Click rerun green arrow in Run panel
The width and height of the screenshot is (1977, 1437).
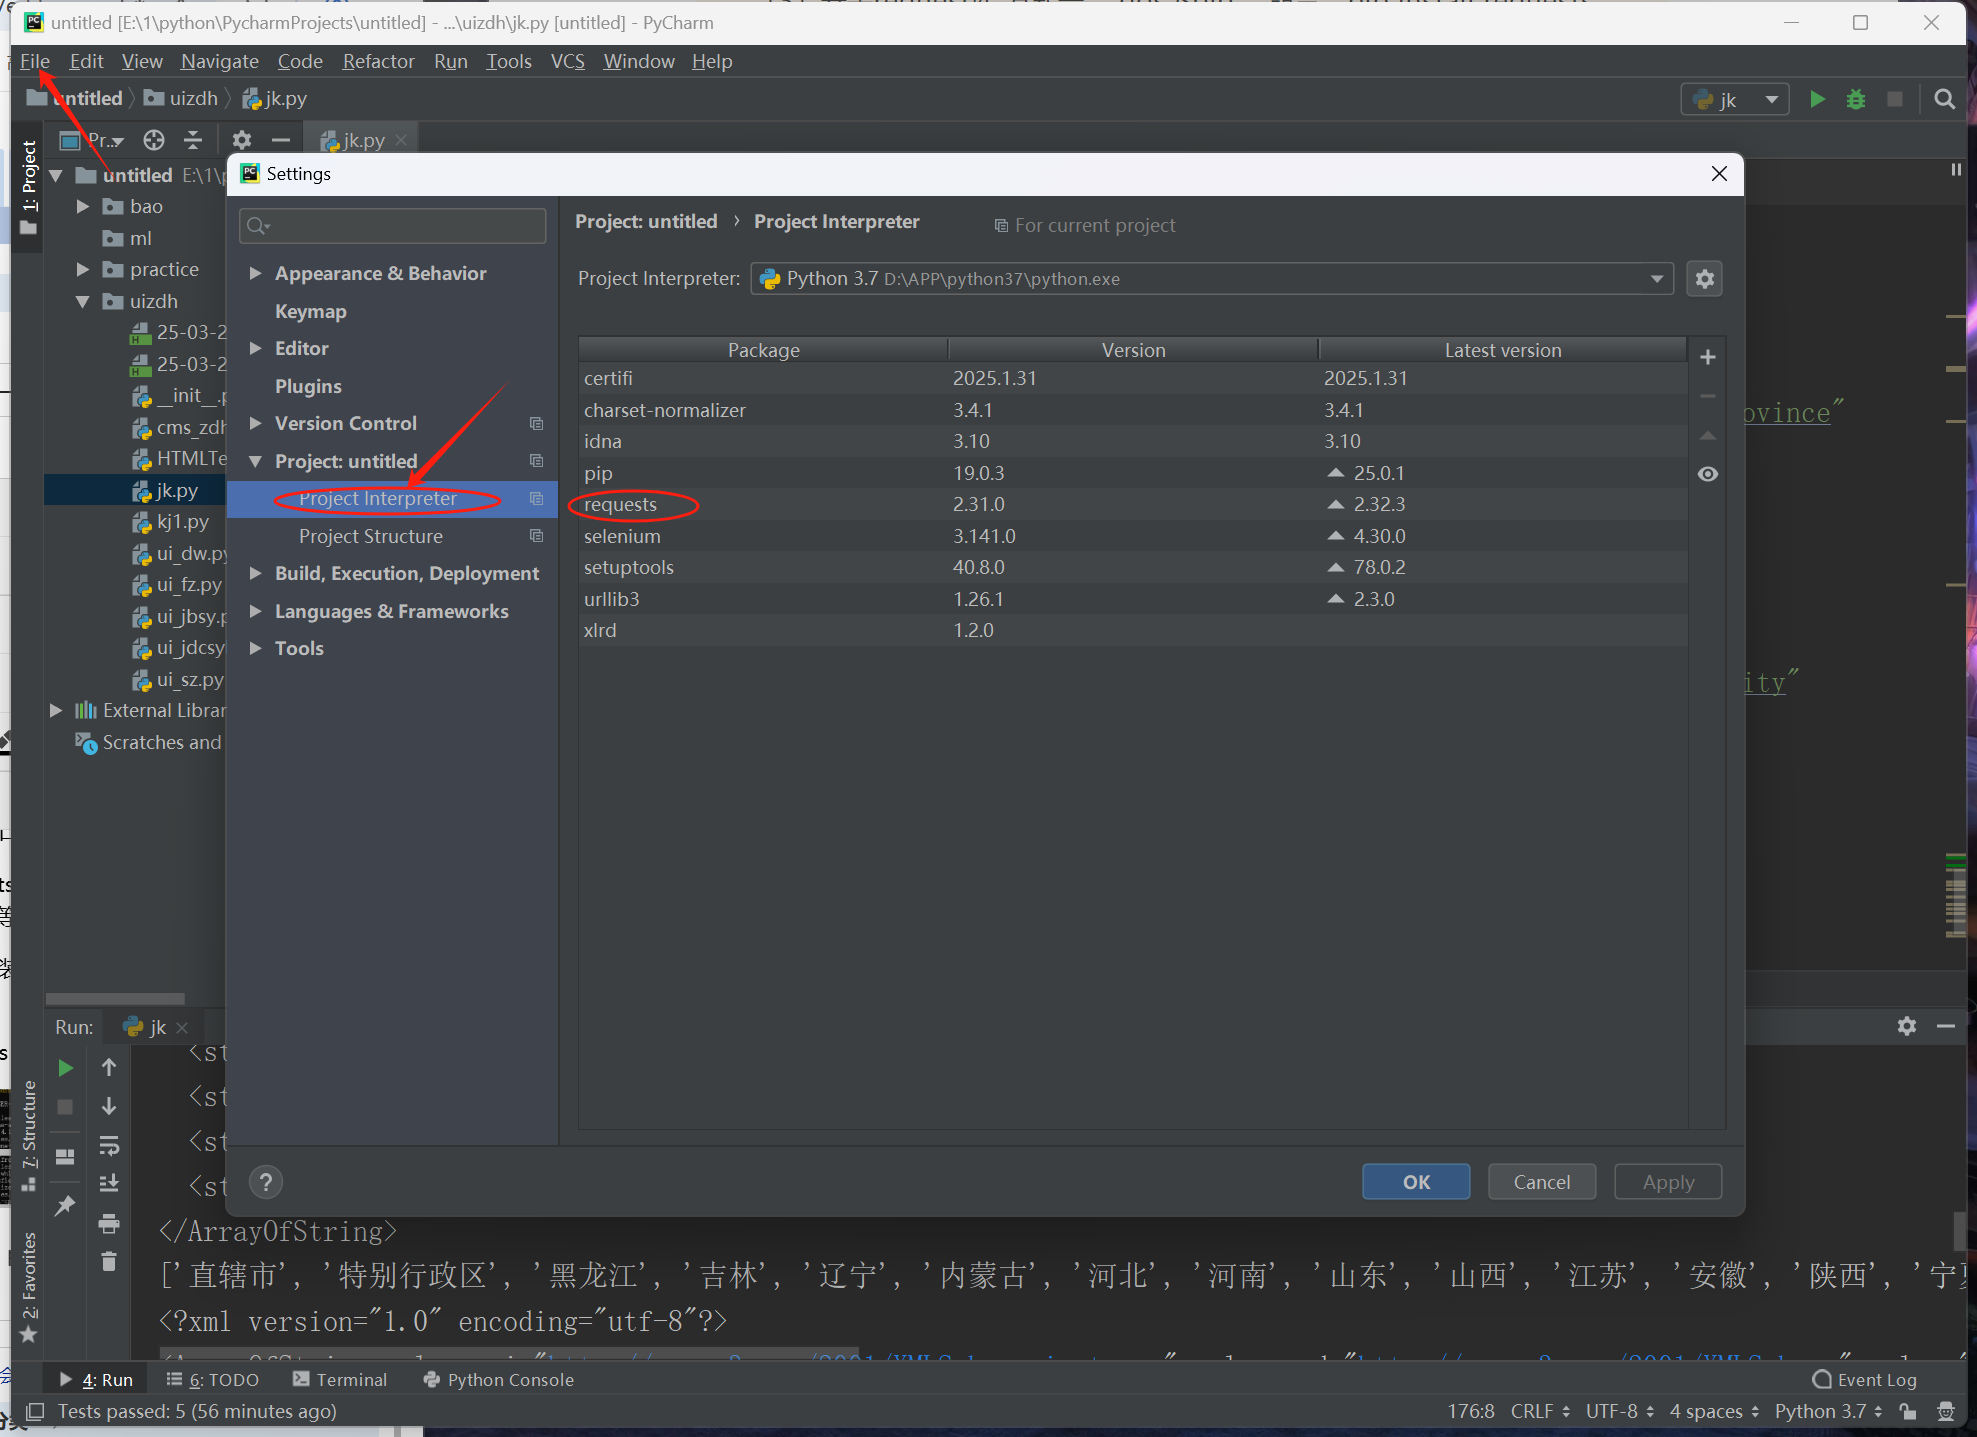(x=65, y=1068)
